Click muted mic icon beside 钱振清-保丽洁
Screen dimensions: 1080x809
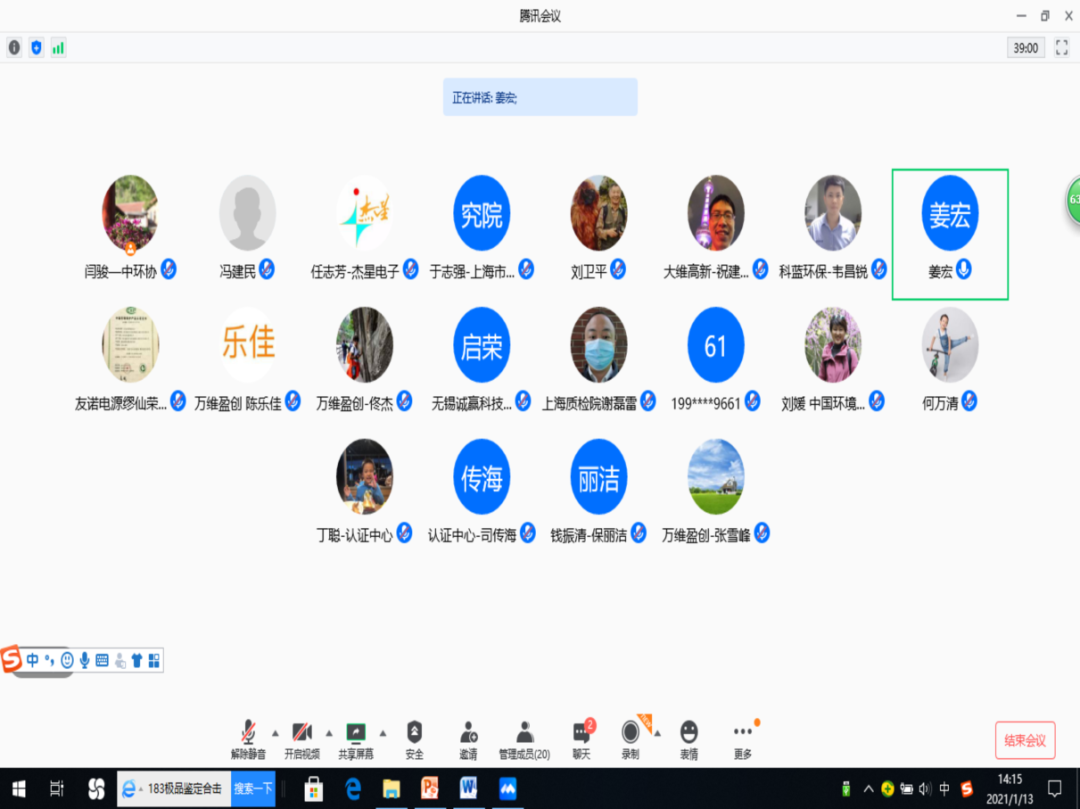point(638,532)
